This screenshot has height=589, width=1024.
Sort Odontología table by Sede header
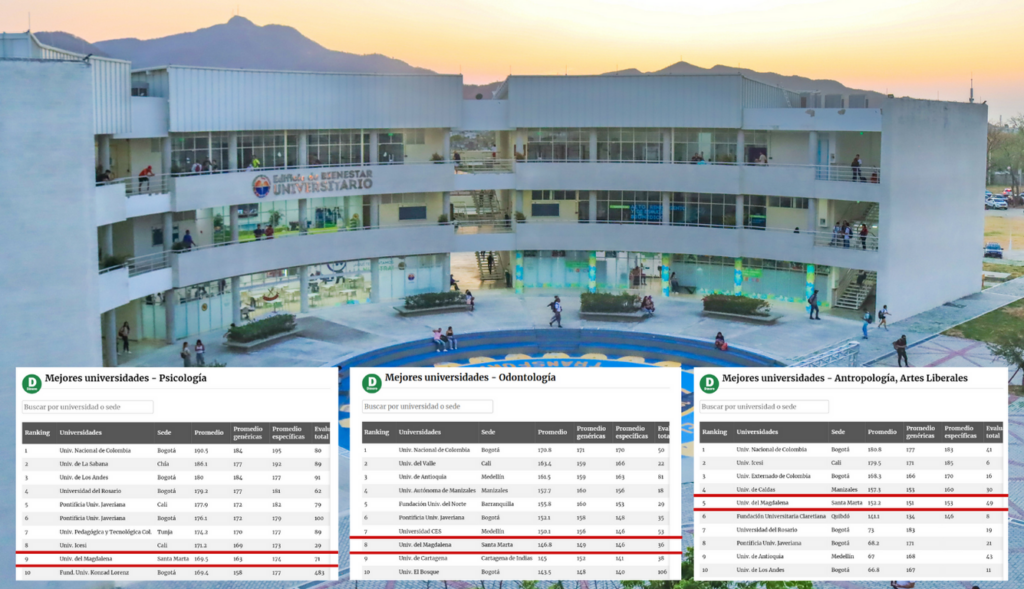pos(488,432)
